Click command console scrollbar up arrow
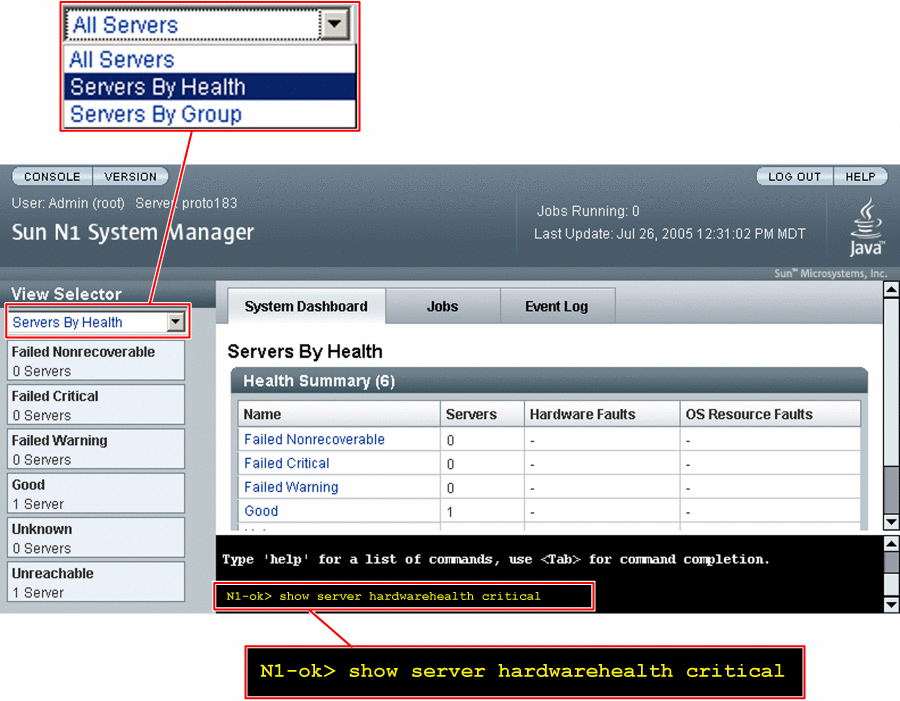 (x=891, y=543)
